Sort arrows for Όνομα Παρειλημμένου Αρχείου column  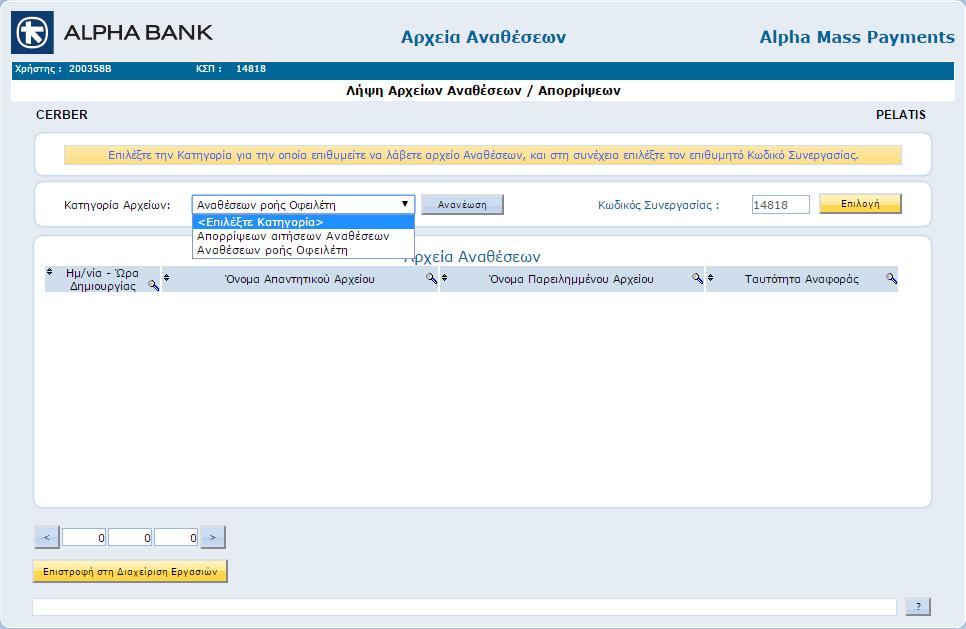click(444, 278)
